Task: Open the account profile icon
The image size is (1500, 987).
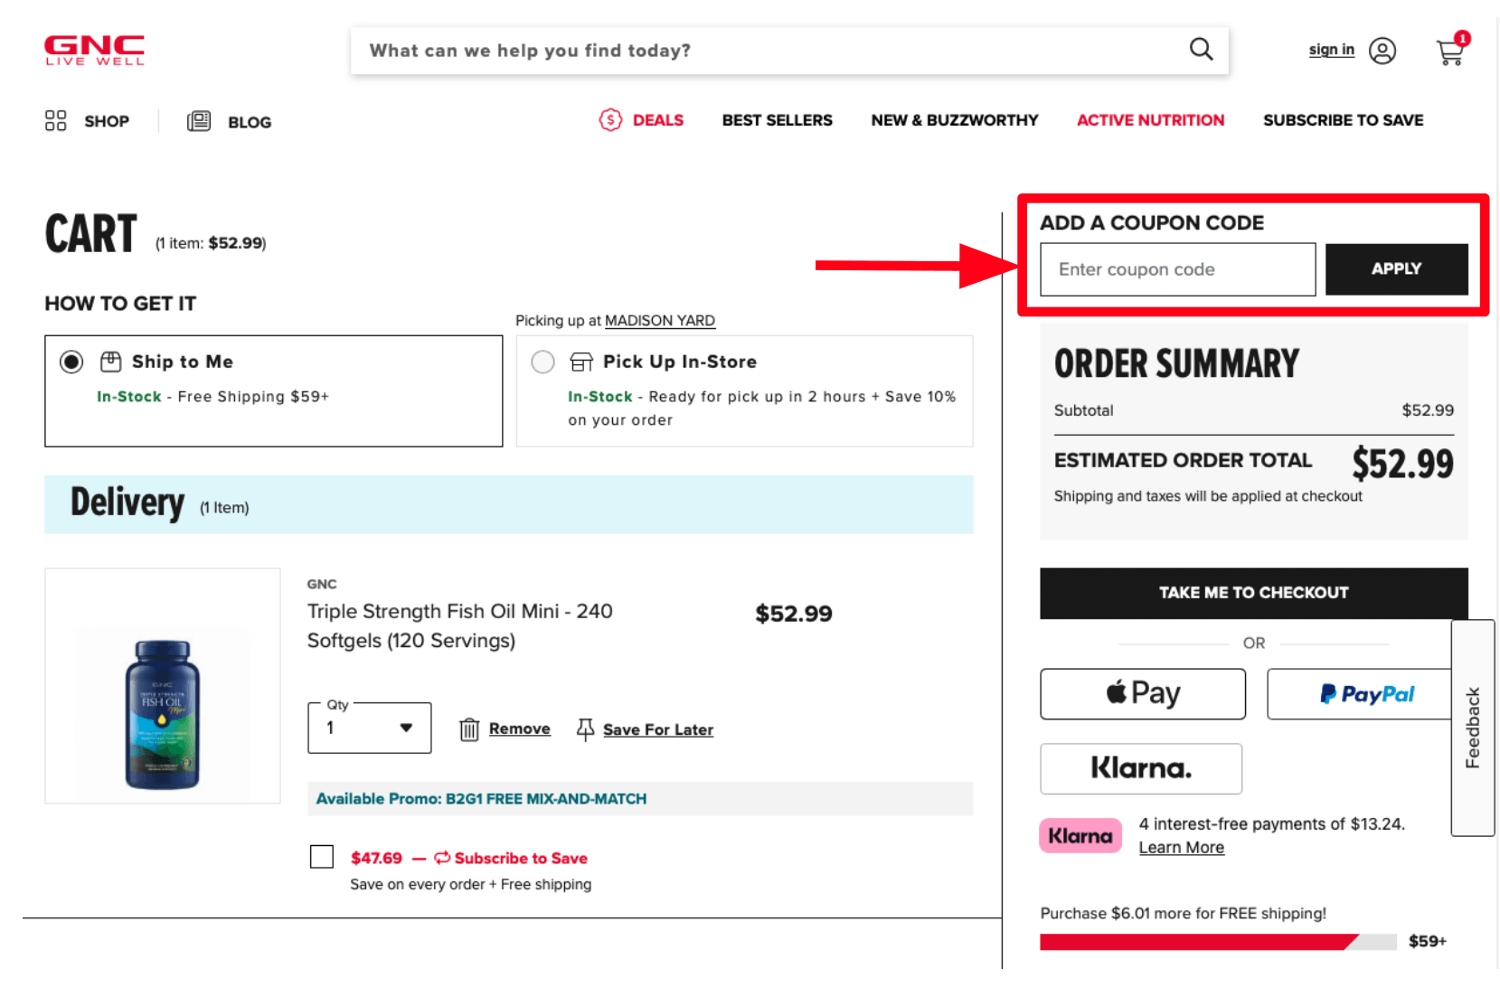Action: (1382, 51)
